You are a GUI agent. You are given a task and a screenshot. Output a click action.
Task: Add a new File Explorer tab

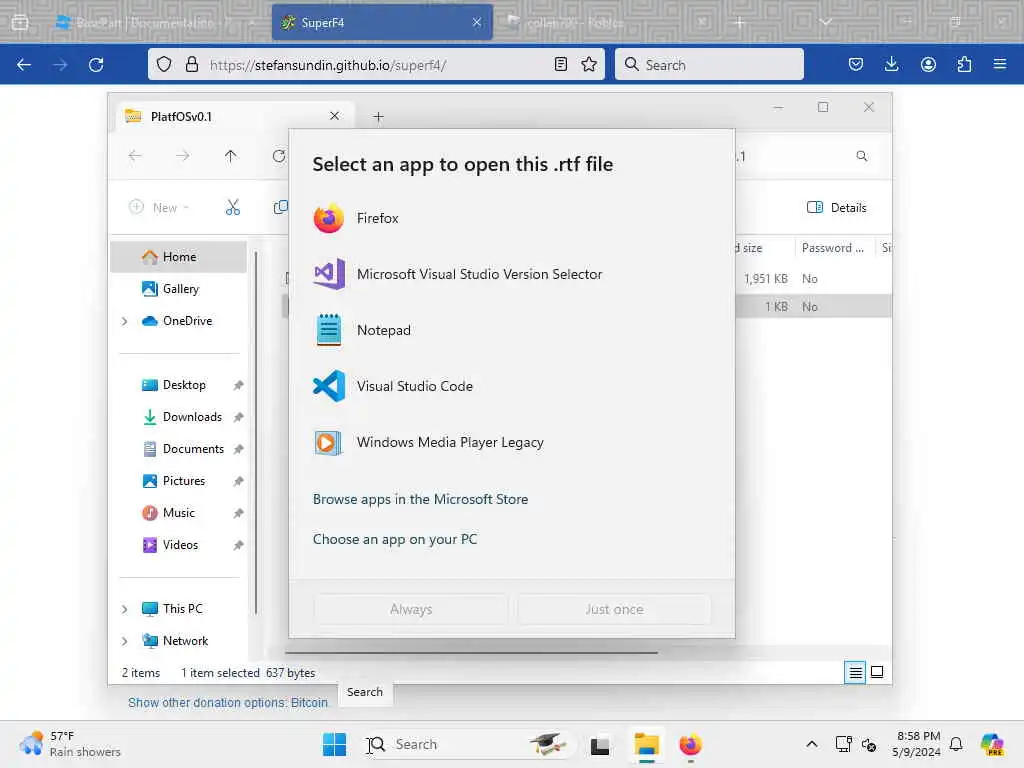(x=378, y=117)
